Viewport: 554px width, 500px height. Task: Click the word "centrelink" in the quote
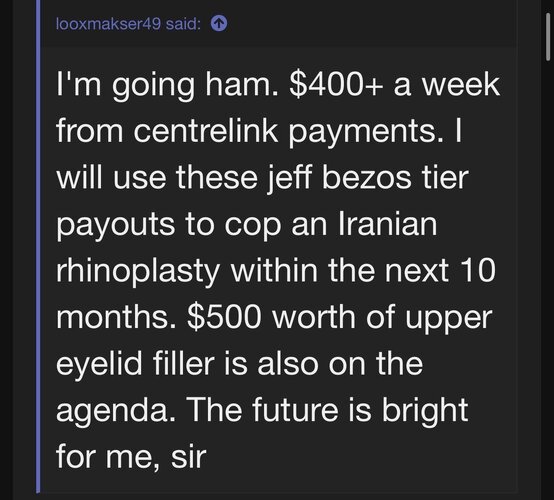(x=206, y=131)
